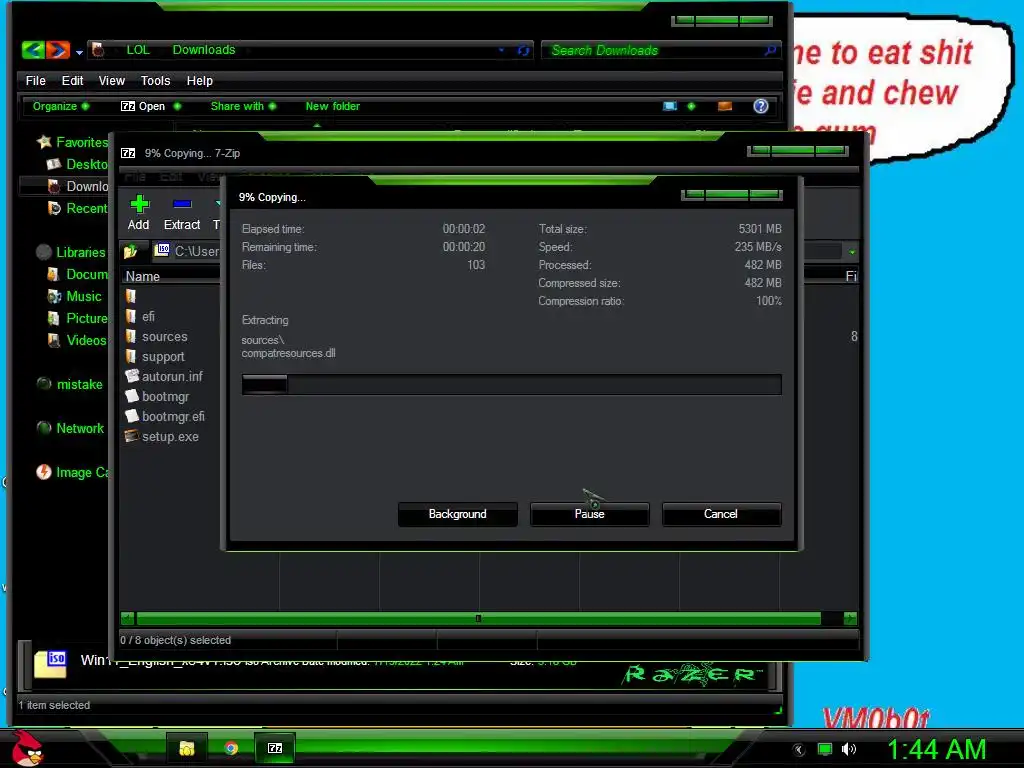Expand the Share with dropdown

pos(243,106)
